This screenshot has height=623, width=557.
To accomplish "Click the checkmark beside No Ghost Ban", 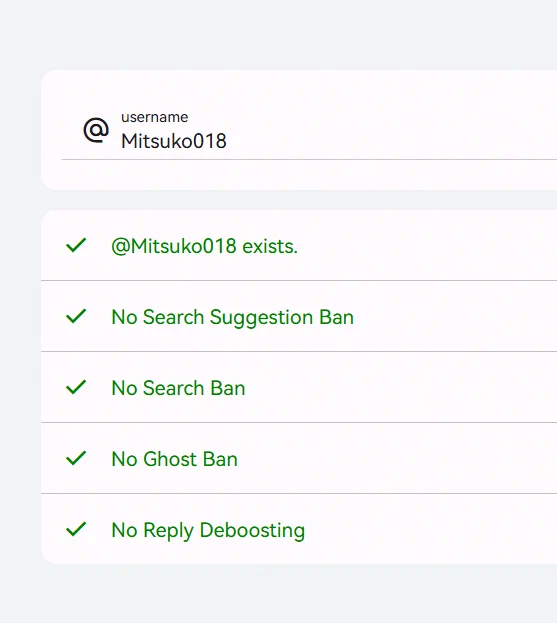I will [x=76, y=458].
